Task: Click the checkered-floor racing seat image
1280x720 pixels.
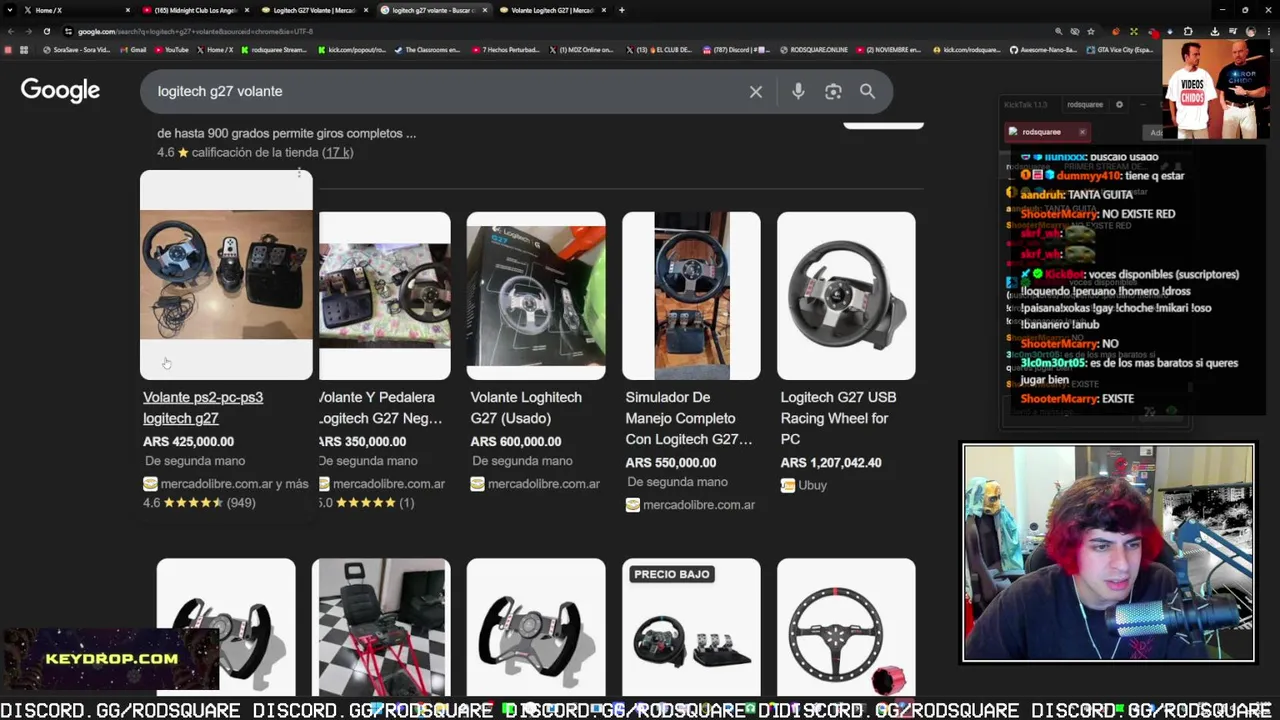Action: pyautogui.click(x=381, y=627)
